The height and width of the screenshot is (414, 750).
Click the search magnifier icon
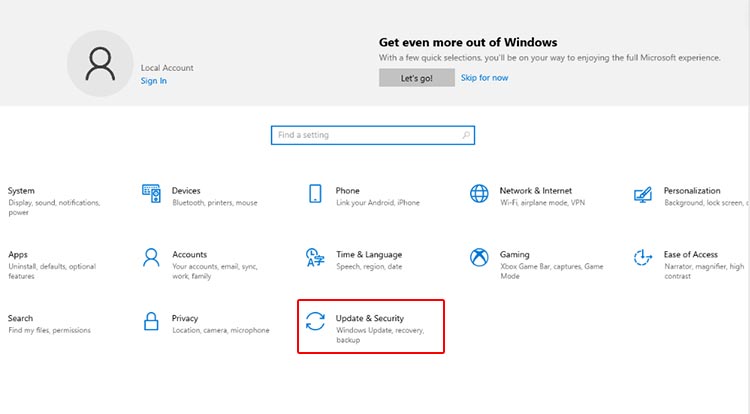click(x=466, y=135)
